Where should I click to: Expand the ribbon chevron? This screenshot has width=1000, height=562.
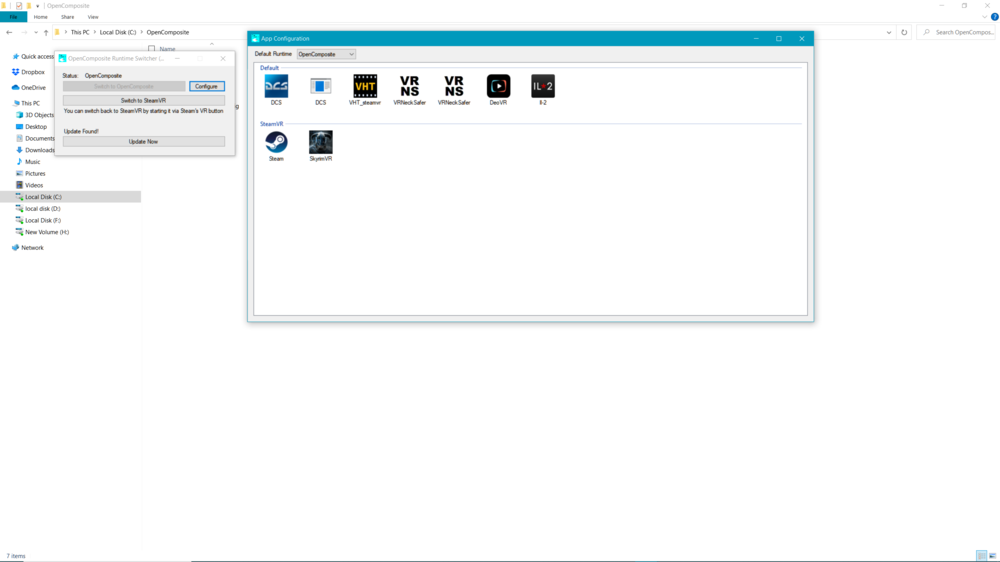point(985,17)
